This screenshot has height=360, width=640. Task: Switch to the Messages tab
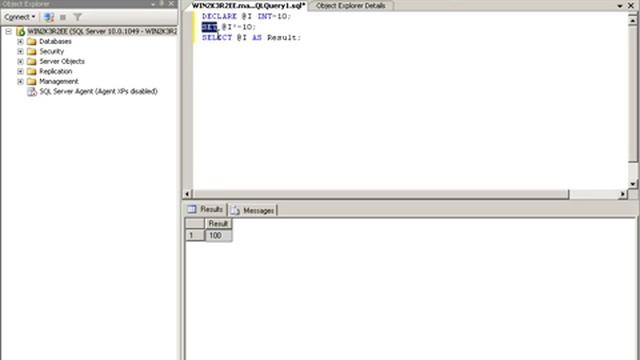[x=253, y=211]
